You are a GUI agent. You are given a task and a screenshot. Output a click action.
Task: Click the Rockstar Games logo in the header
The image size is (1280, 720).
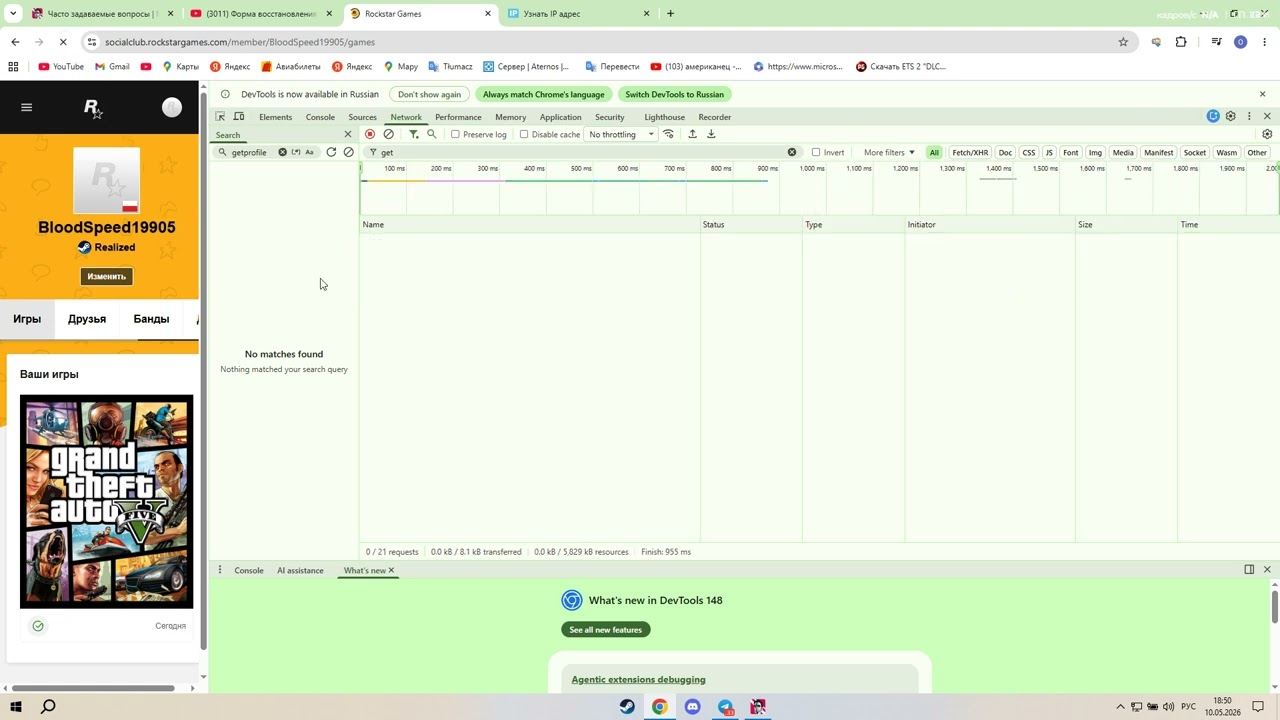[93, 109]
